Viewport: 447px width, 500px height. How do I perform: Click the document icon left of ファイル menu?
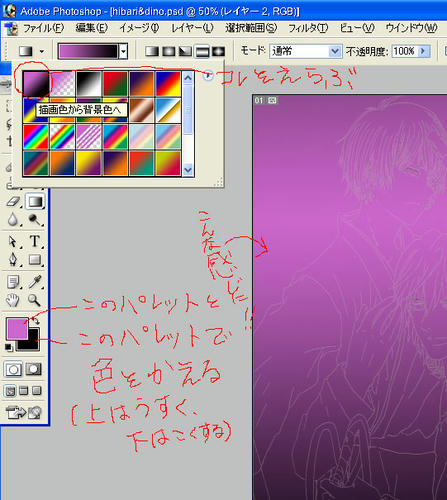pos(12,29)
